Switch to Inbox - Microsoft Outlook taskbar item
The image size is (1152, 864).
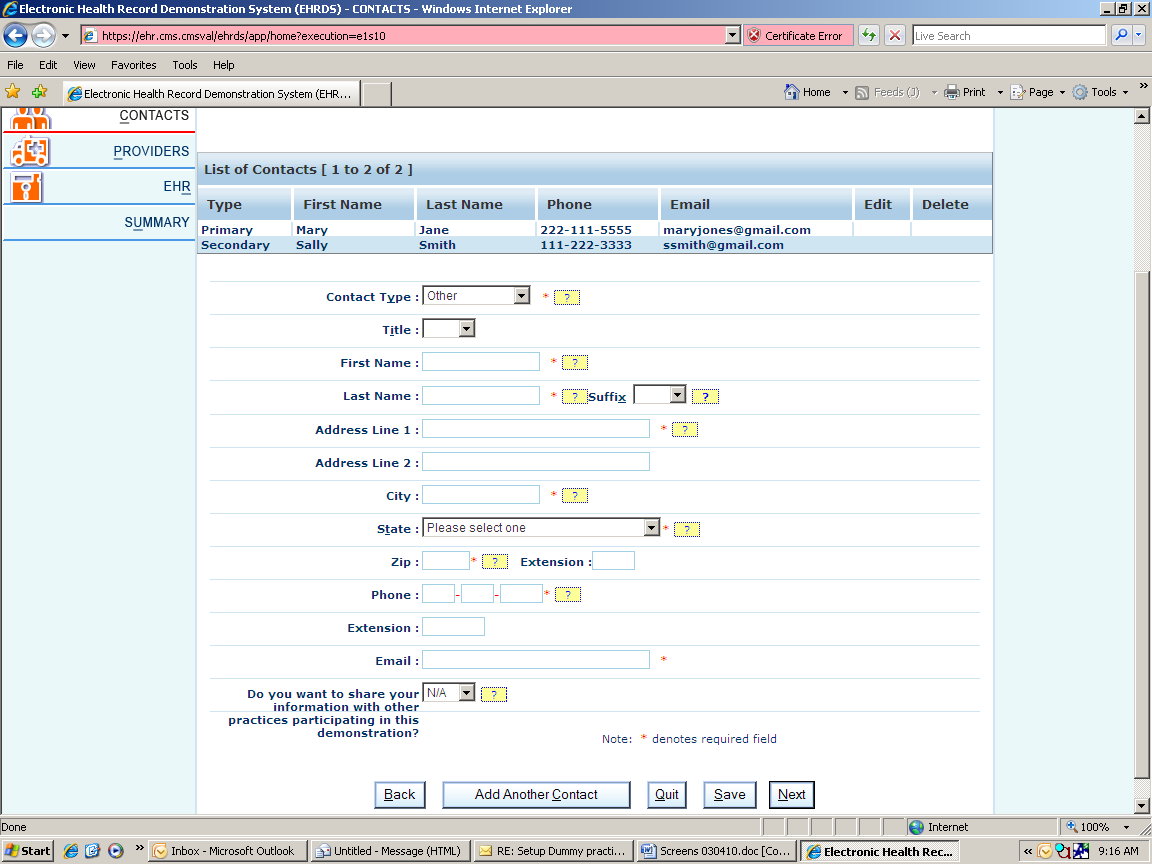click(x=227, y=851)
